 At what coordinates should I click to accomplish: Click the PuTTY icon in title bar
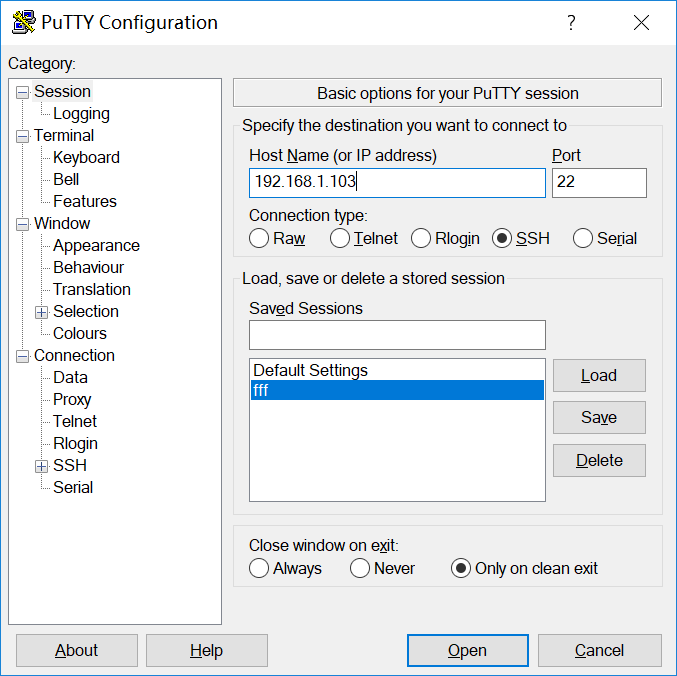pyautogui.click(x=24, y=22)
